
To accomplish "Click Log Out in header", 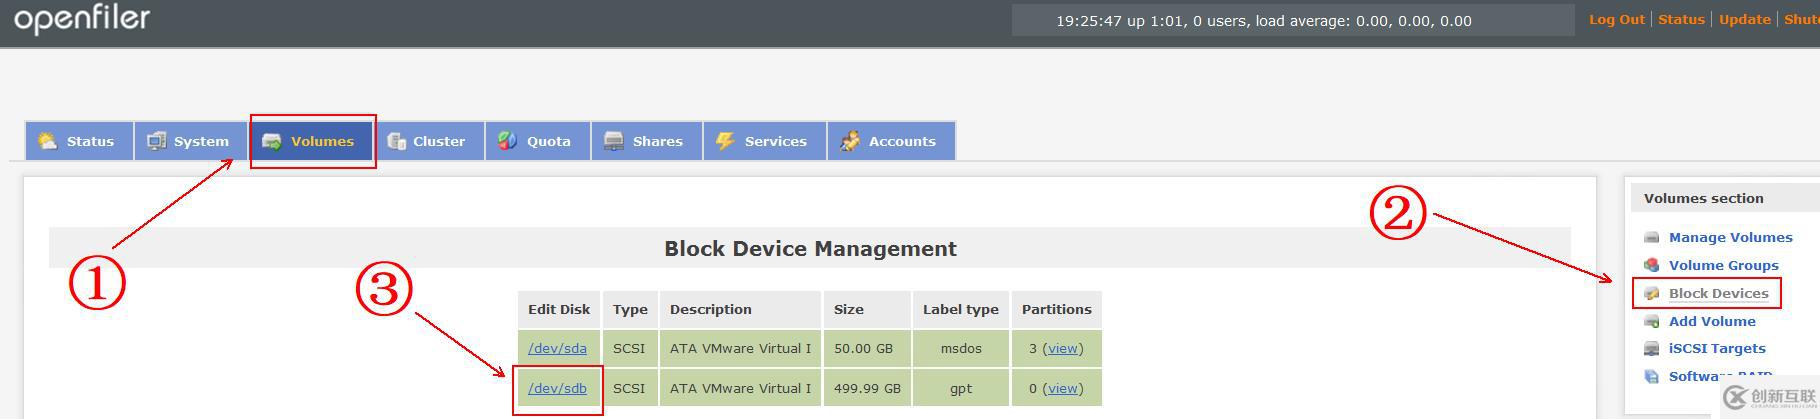I will [x=1616, y=19].
